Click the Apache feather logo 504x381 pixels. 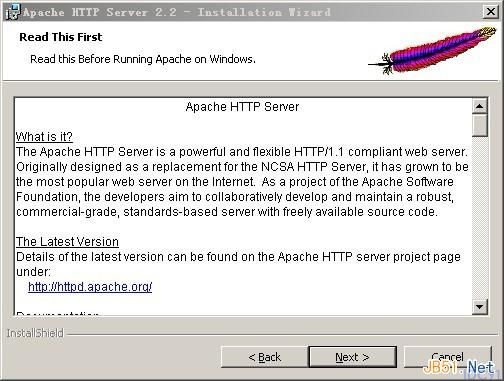pos(433,51)
